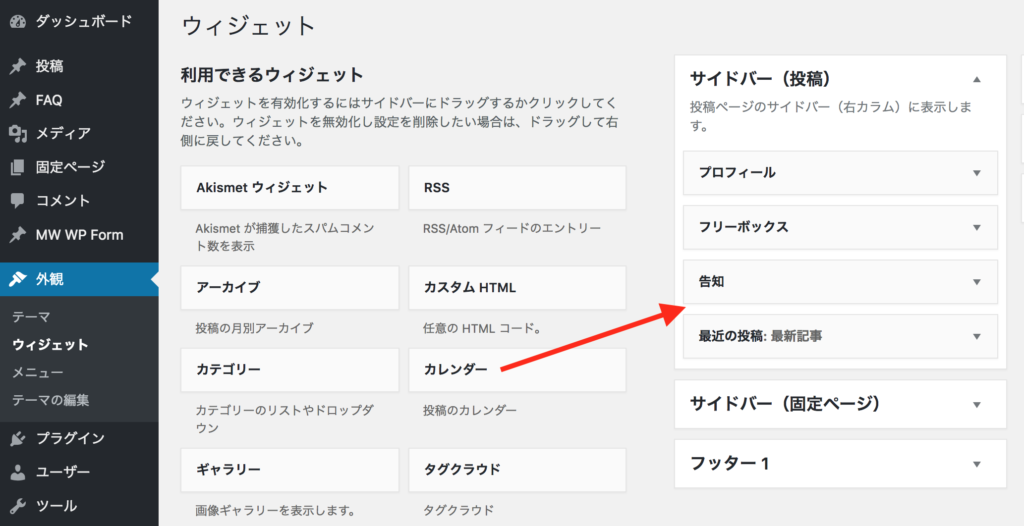1024x526 pixels.
Task: Expand the フリーボックス widget arrow
Action: (x=977, y=227)
